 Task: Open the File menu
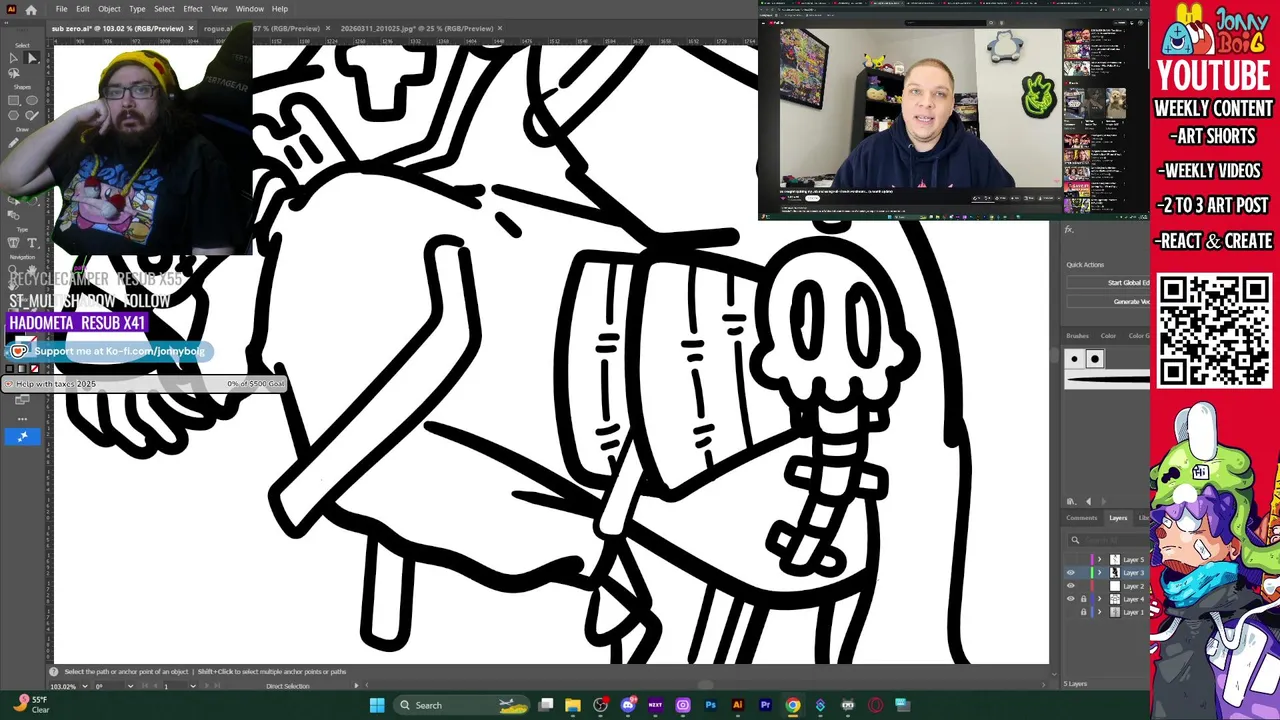(x=61, y=9)
